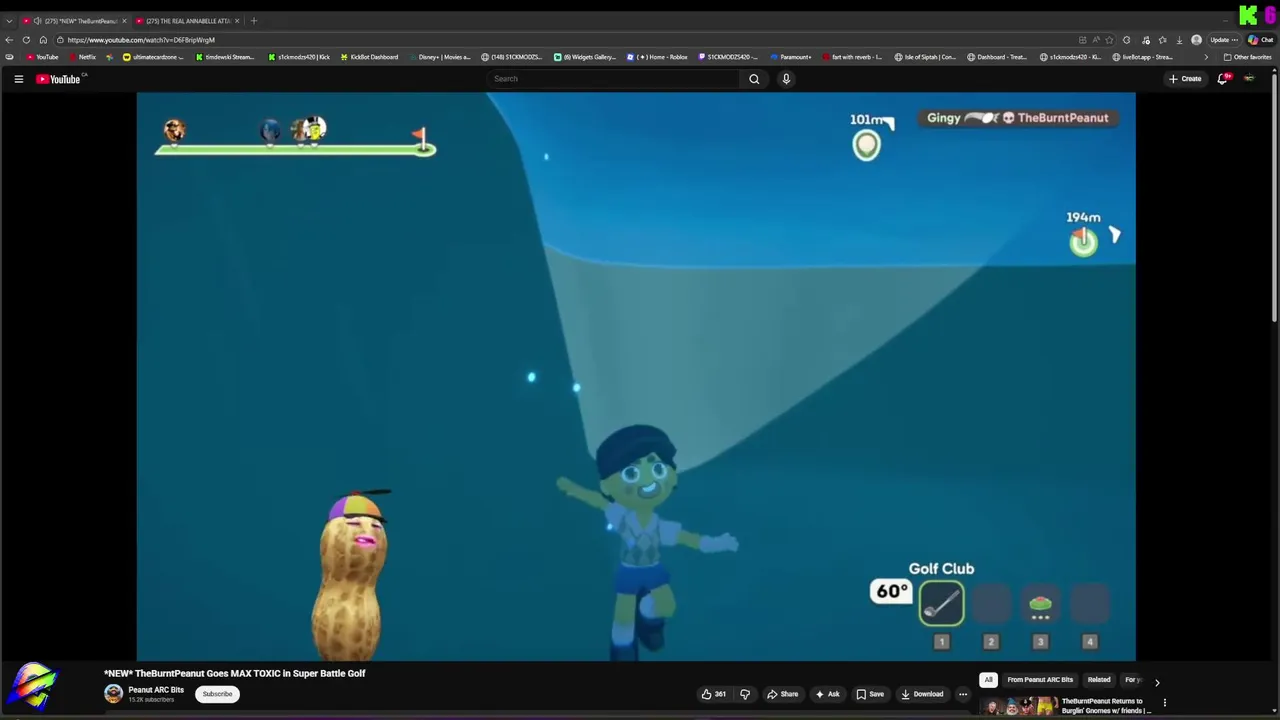Start voice search with the microphone icon
Viewport: 1280px width, 720px height.
tap(786, 79)
